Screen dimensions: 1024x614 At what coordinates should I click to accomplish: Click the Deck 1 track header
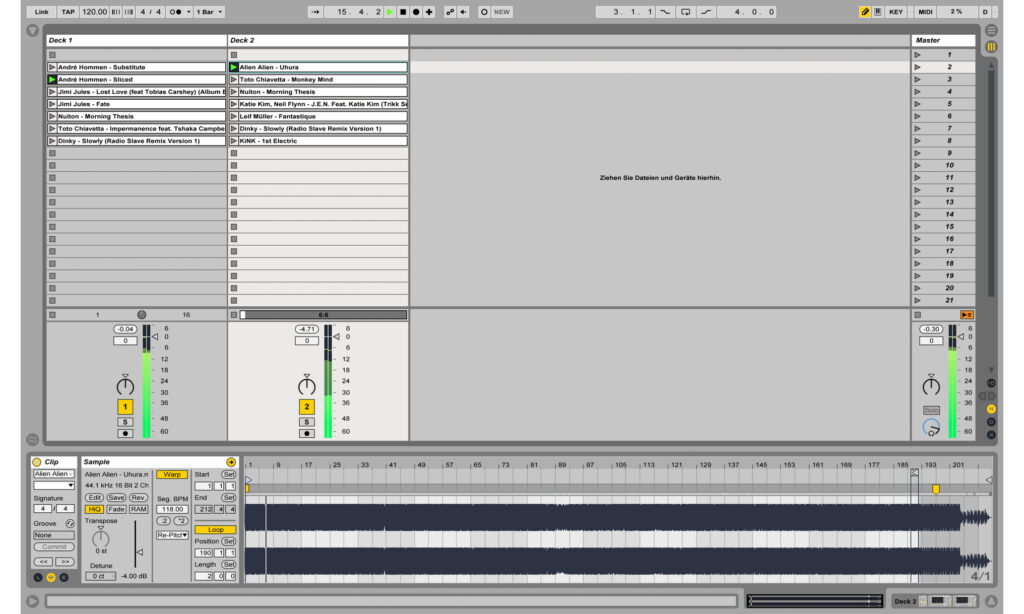point(136,40)
